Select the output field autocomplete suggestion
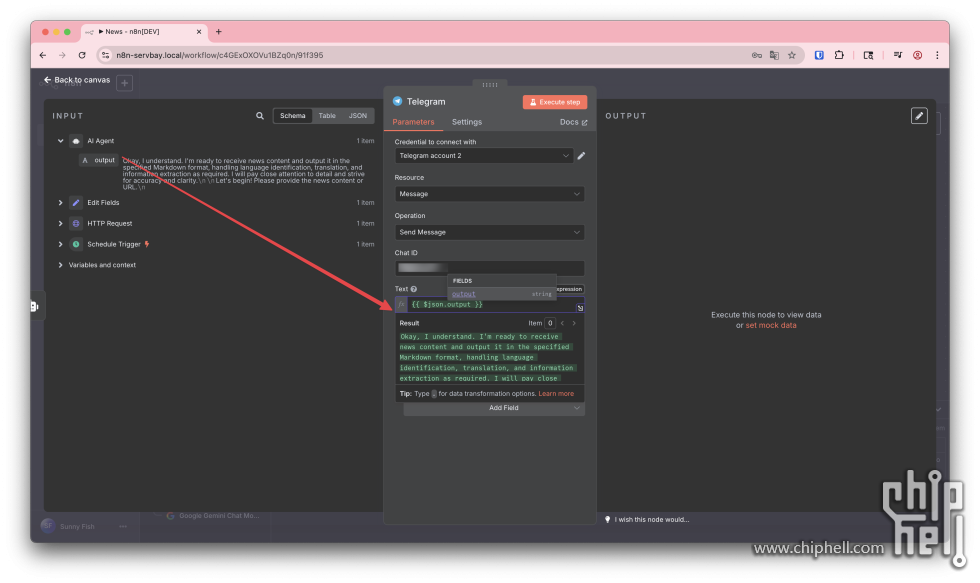980x583 pixels. point(502,294)
